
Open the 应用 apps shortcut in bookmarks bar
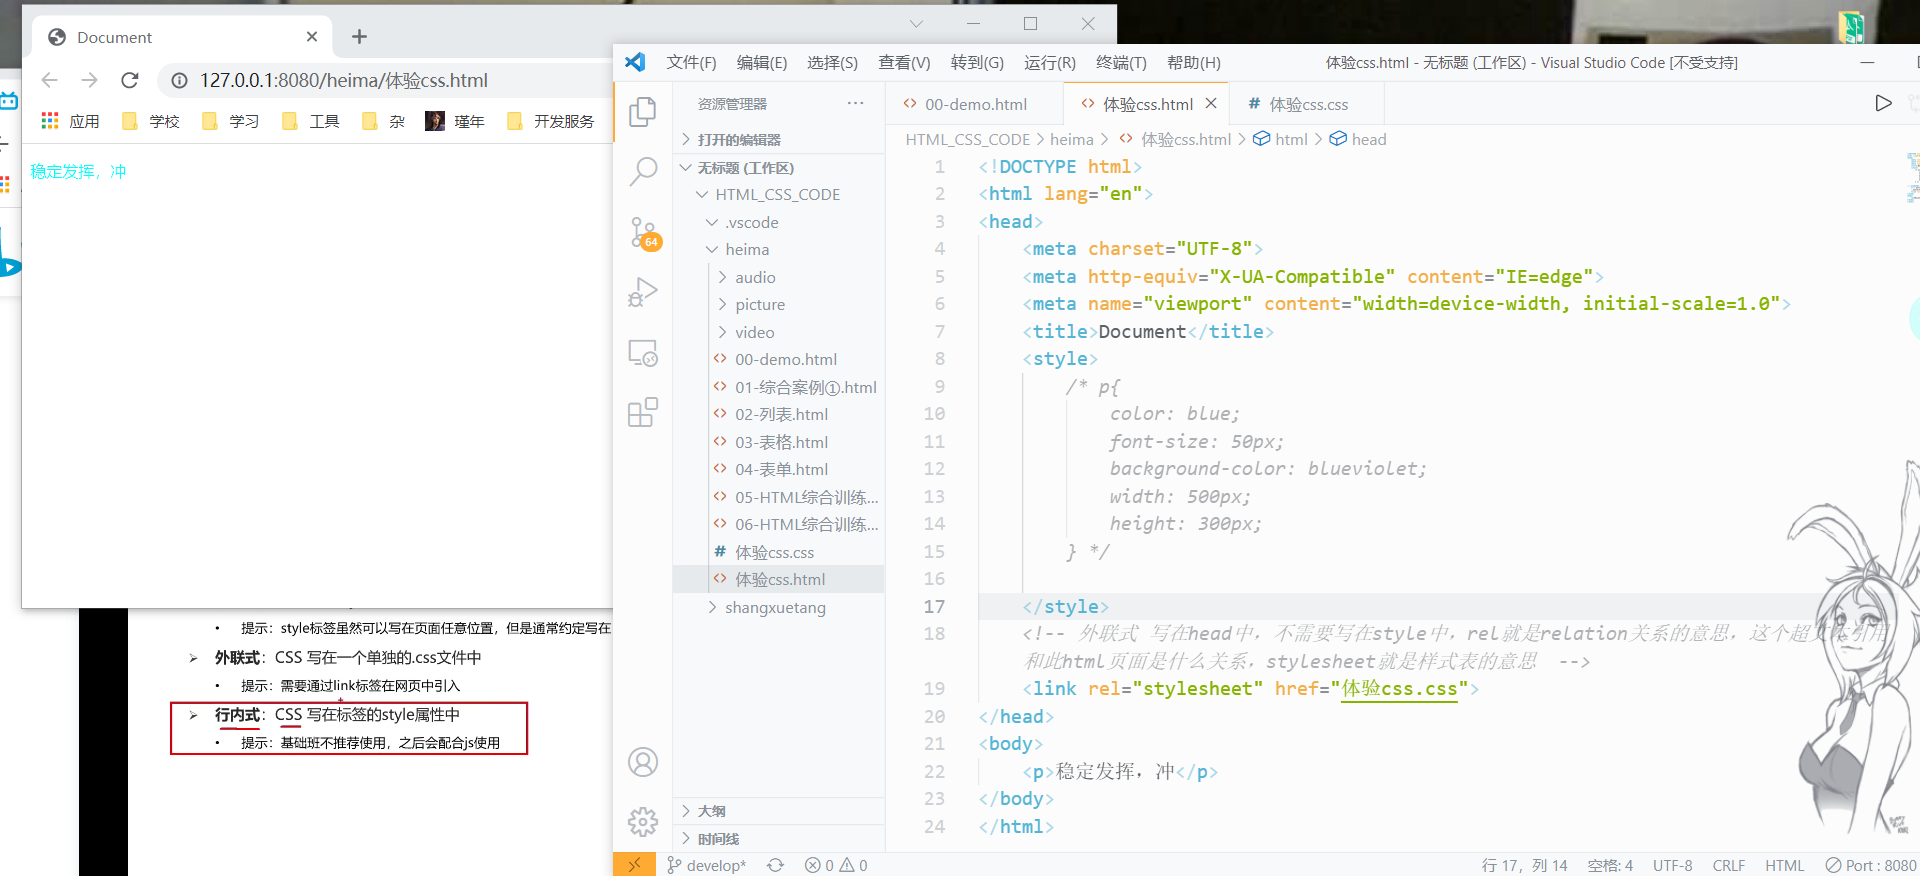(x=70, y=121)
